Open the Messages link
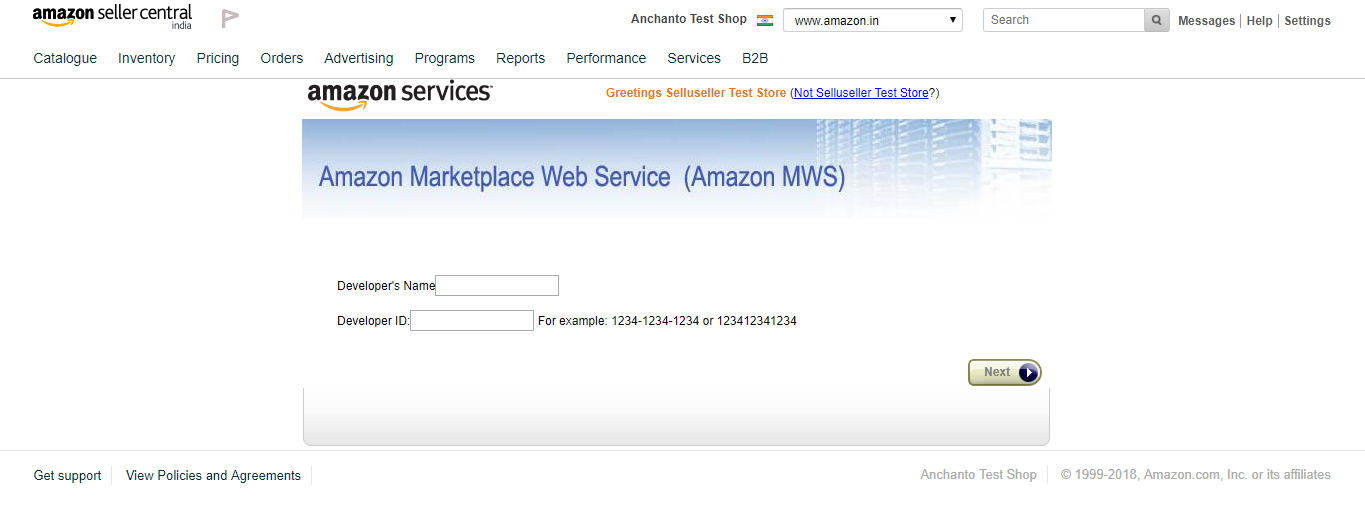1365x531 pixels. (1207, 21)
